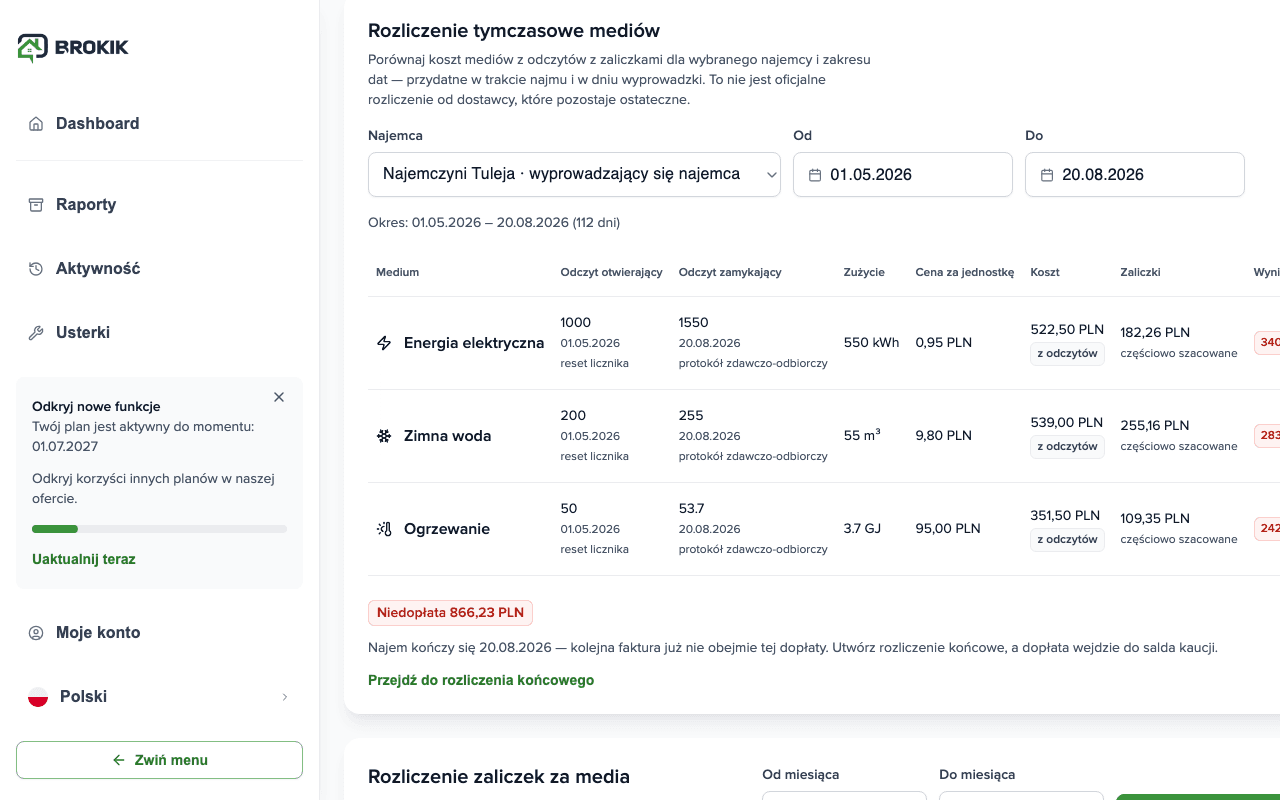
Task: Click the 9,80 PLN unit price
Action: pyautogui.click(x=944, y=435)
